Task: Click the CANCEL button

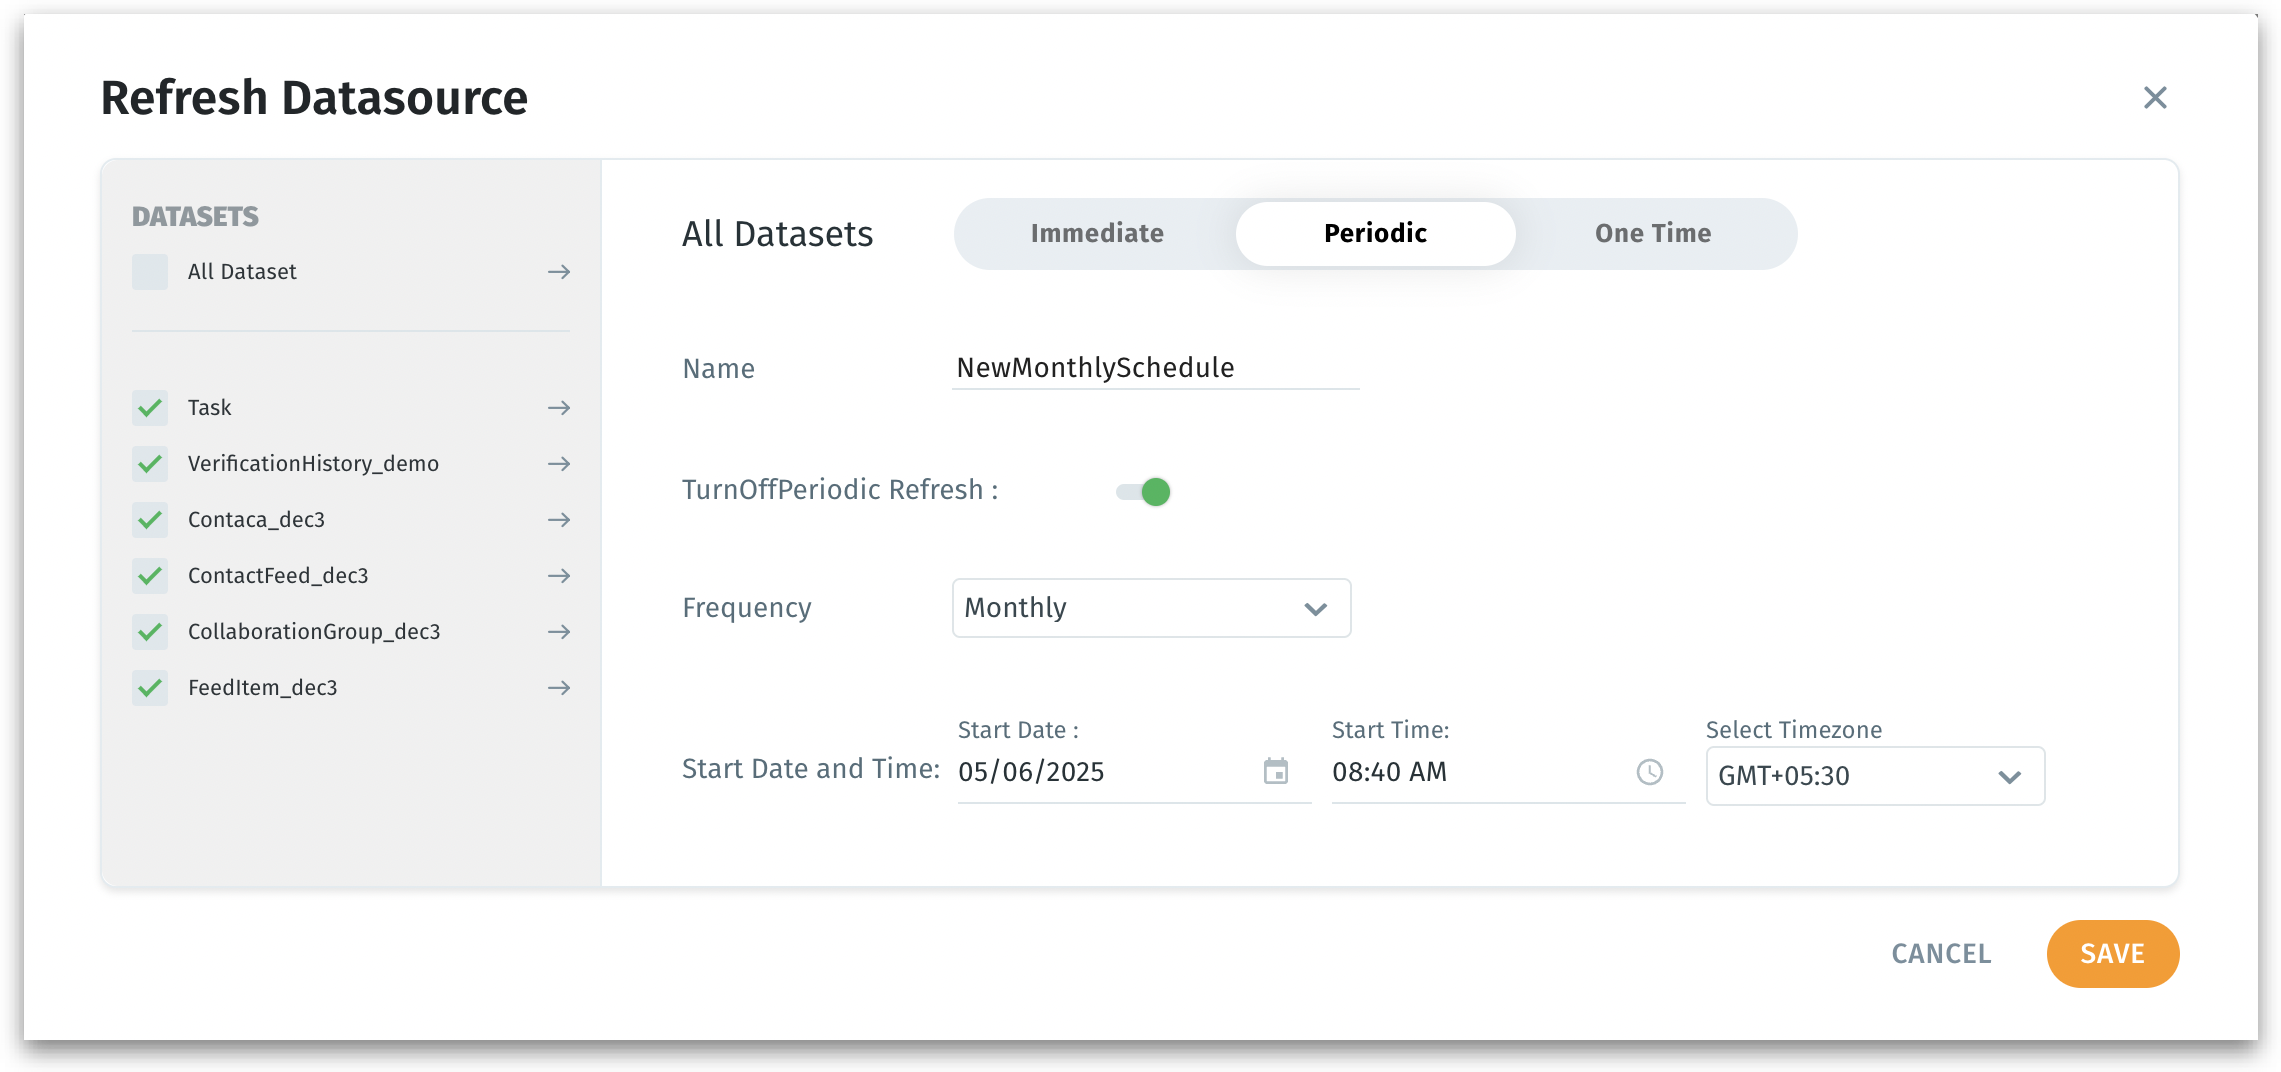Action: 1941,954
